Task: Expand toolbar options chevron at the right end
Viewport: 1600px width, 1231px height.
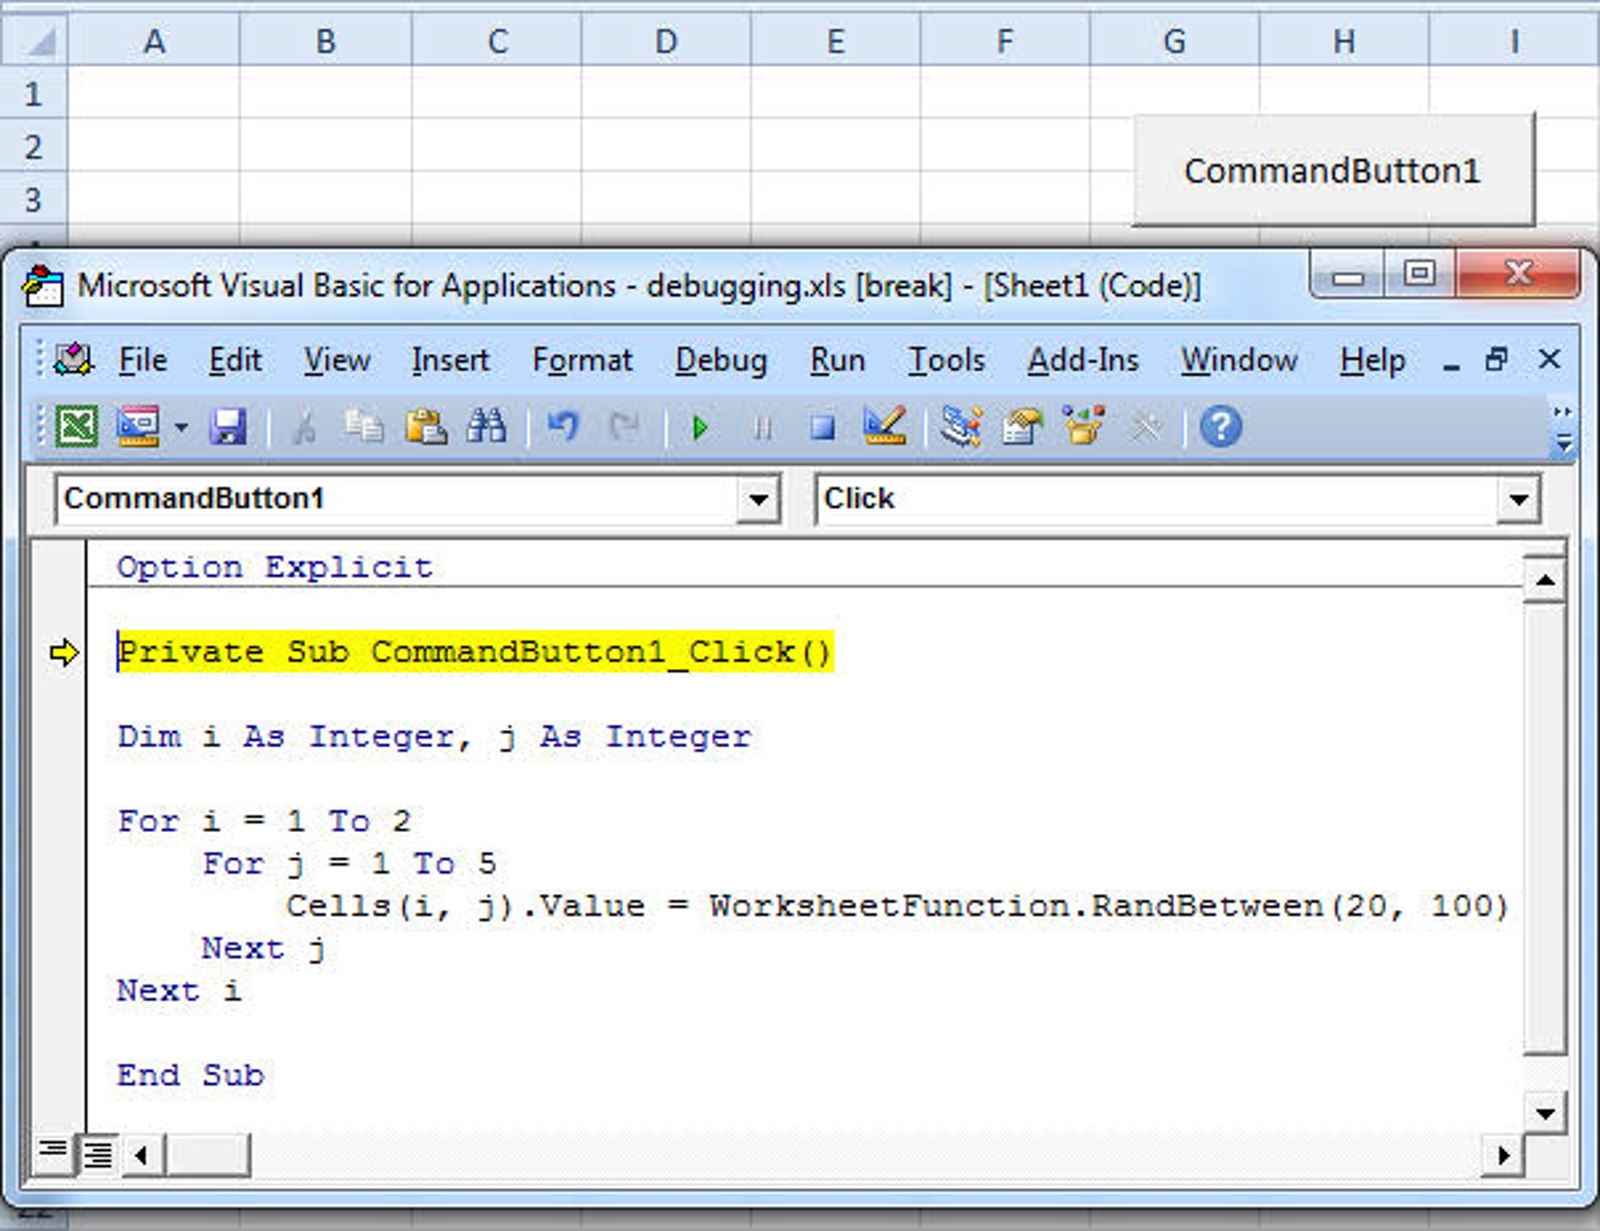Action: pyautogui.click(x=1563, y=428)
